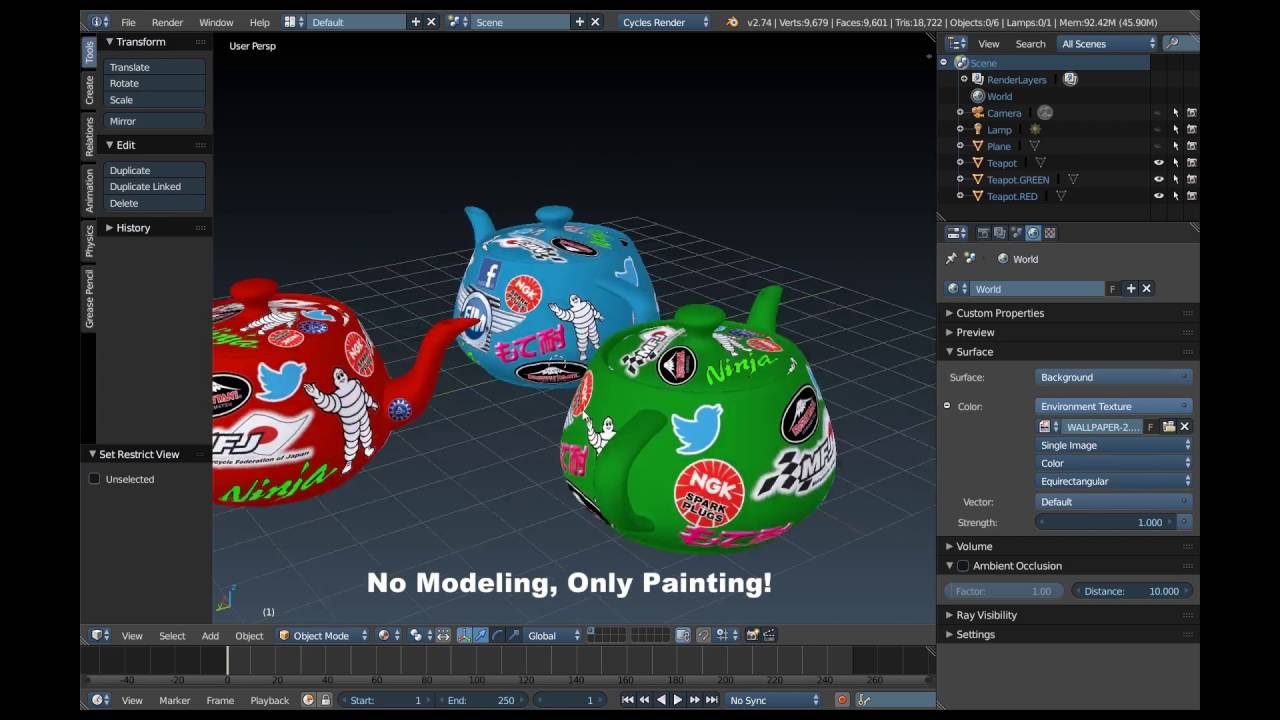
Task: Click the World globe icon in the outliner tree
Action: [x=978, y=97]
